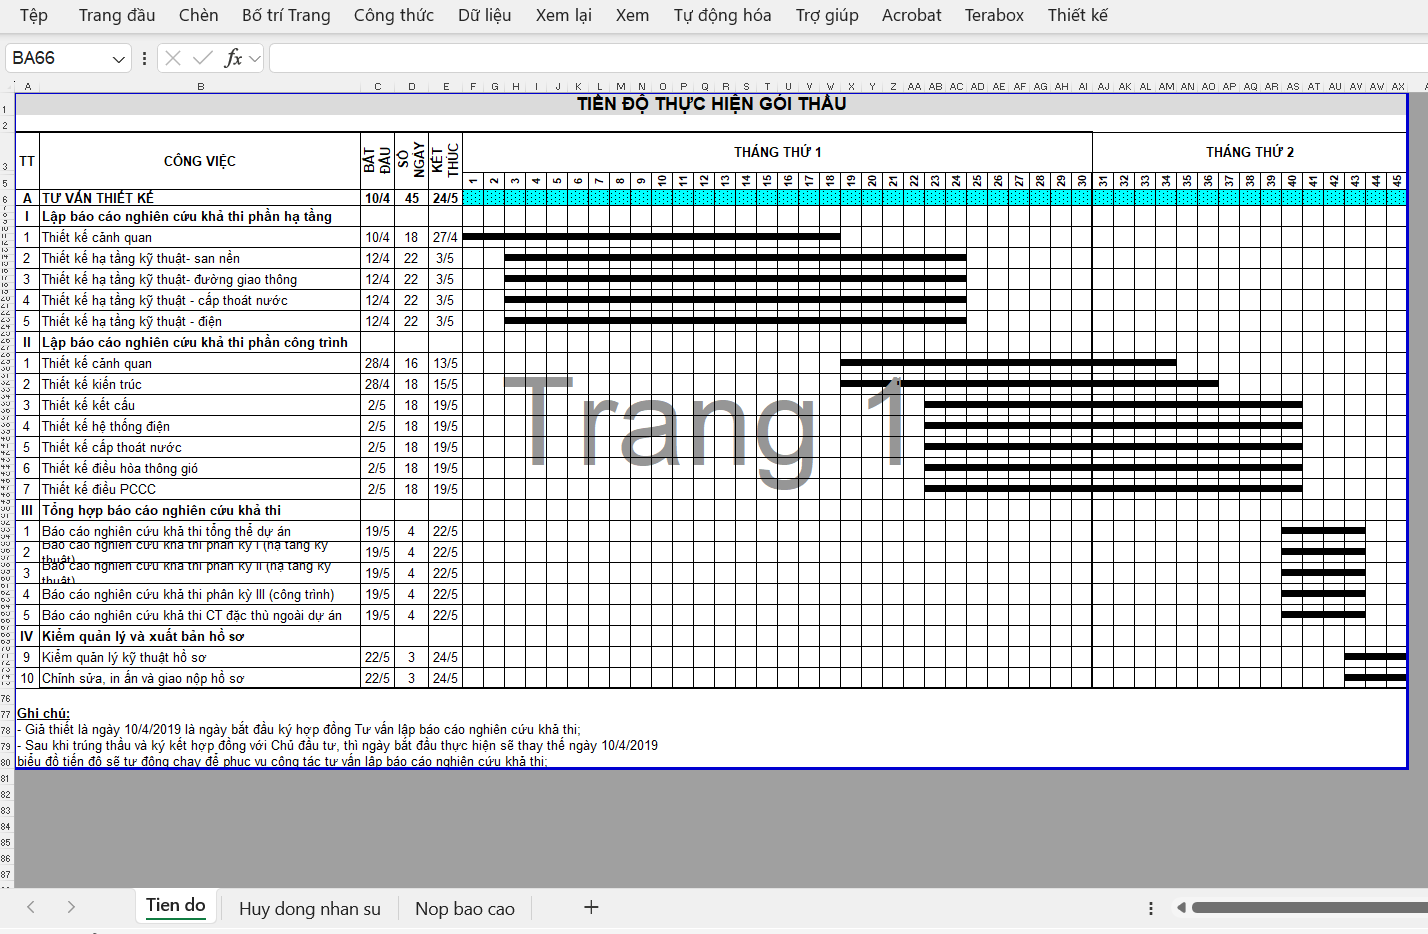The height and width of the screenshot is (934, 1428).
Task: Click inside the formula bar
Action: pos(700,58)
